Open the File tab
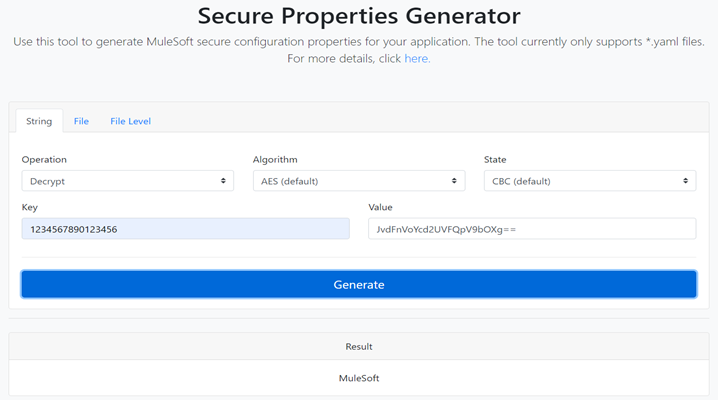 pyautogui.click(x=81, y=121)
